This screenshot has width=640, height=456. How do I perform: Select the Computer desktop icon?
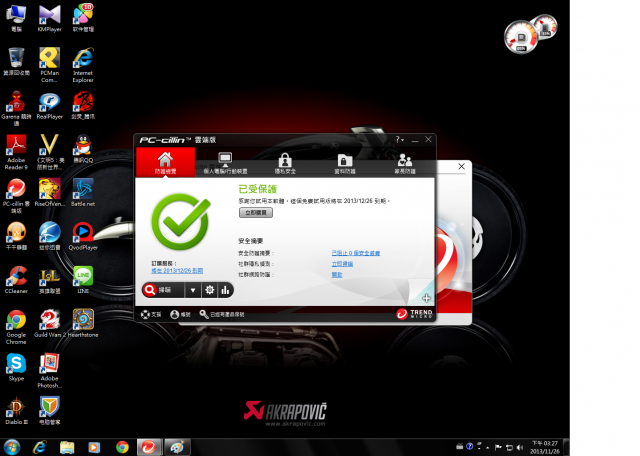pyautogui.click(x=16, y=18)
